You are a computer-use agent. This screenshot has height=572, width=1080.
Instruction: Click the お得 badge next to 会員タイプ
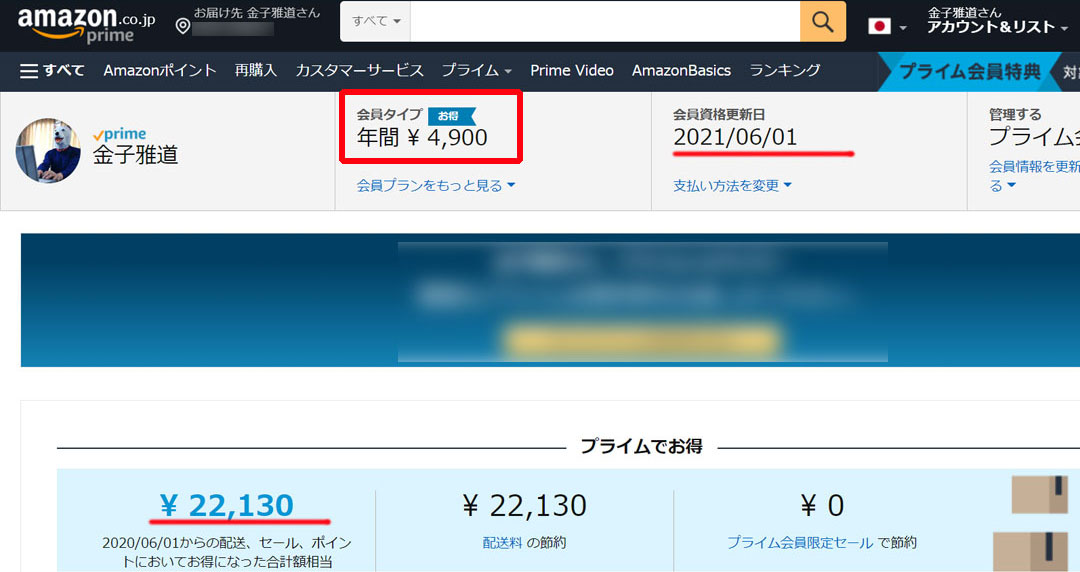pos(451,116)
